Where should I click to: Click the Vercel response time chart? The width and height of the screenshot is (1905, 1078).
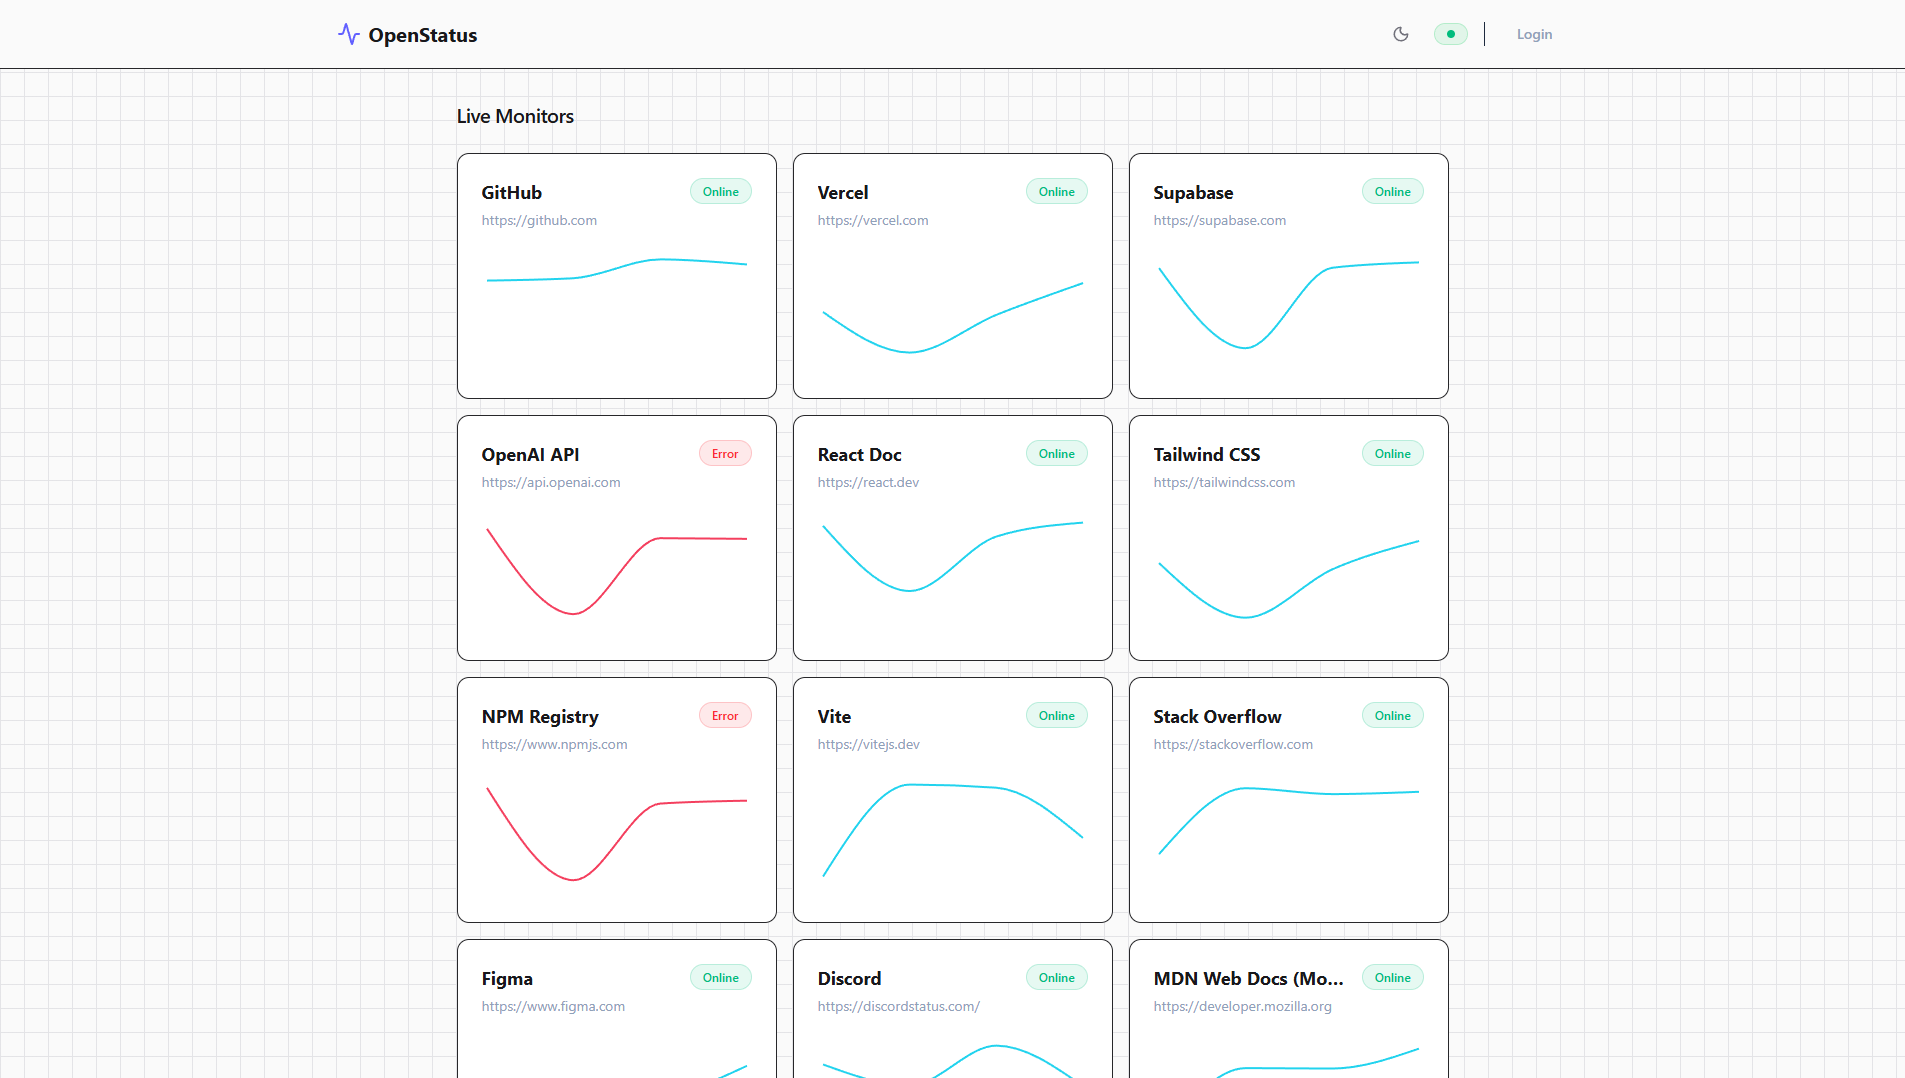tap(953, 318)
